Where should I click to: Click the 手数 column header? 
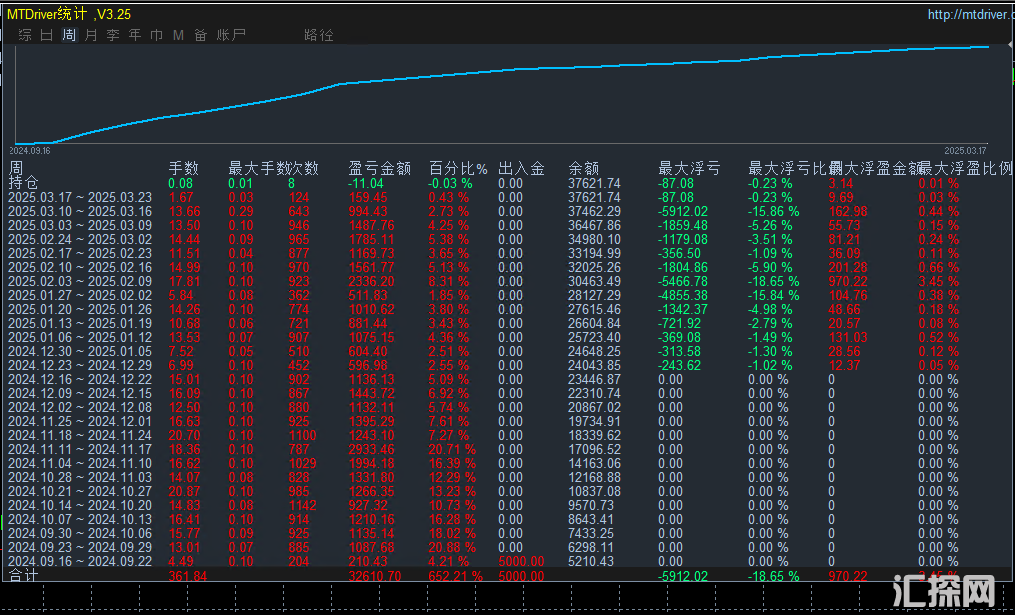click(183, 169)
